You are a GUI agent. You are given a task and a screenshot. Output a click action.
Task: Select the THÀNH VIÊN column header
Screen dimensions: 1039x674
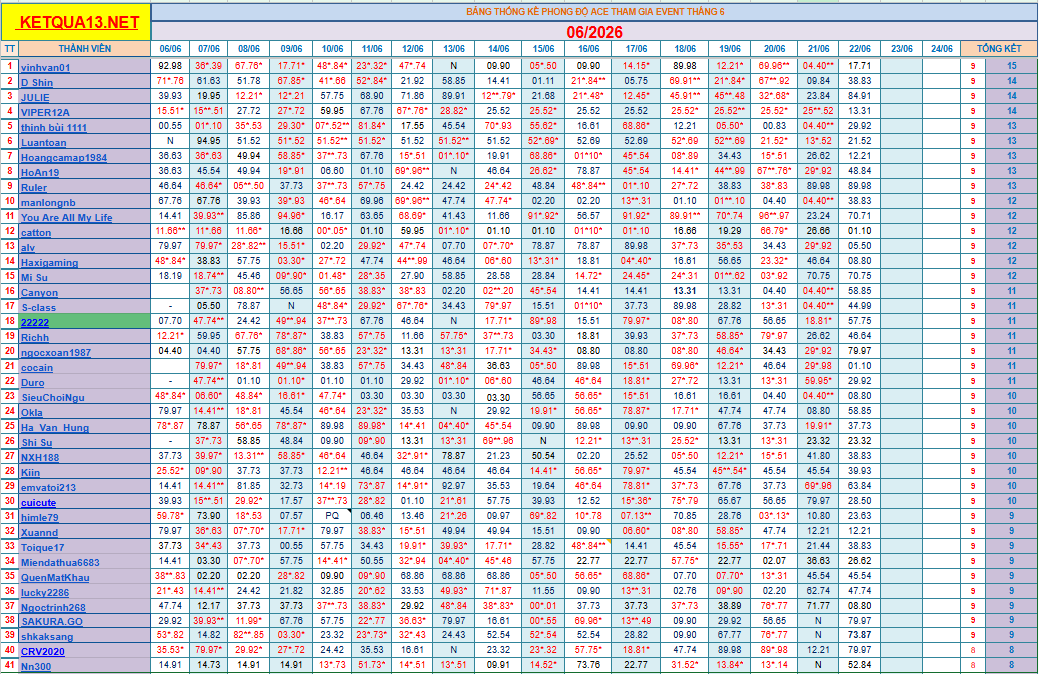click(x=85, y=48)
